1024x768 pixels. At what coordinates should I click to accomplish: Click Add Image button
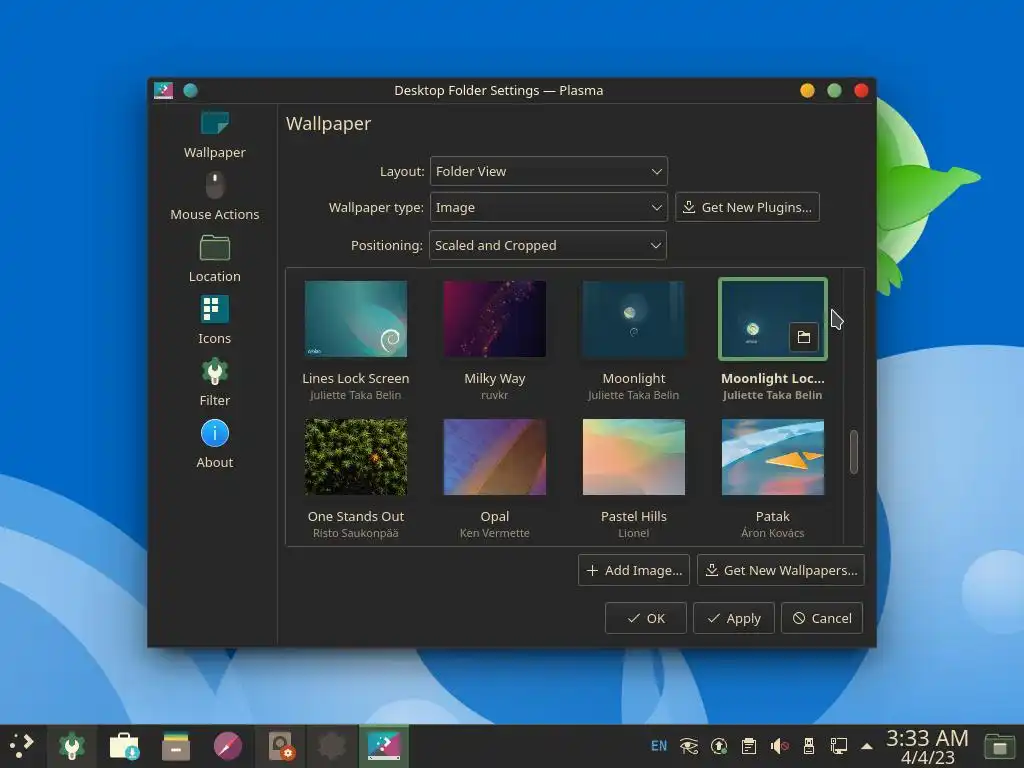click(633, 570)
